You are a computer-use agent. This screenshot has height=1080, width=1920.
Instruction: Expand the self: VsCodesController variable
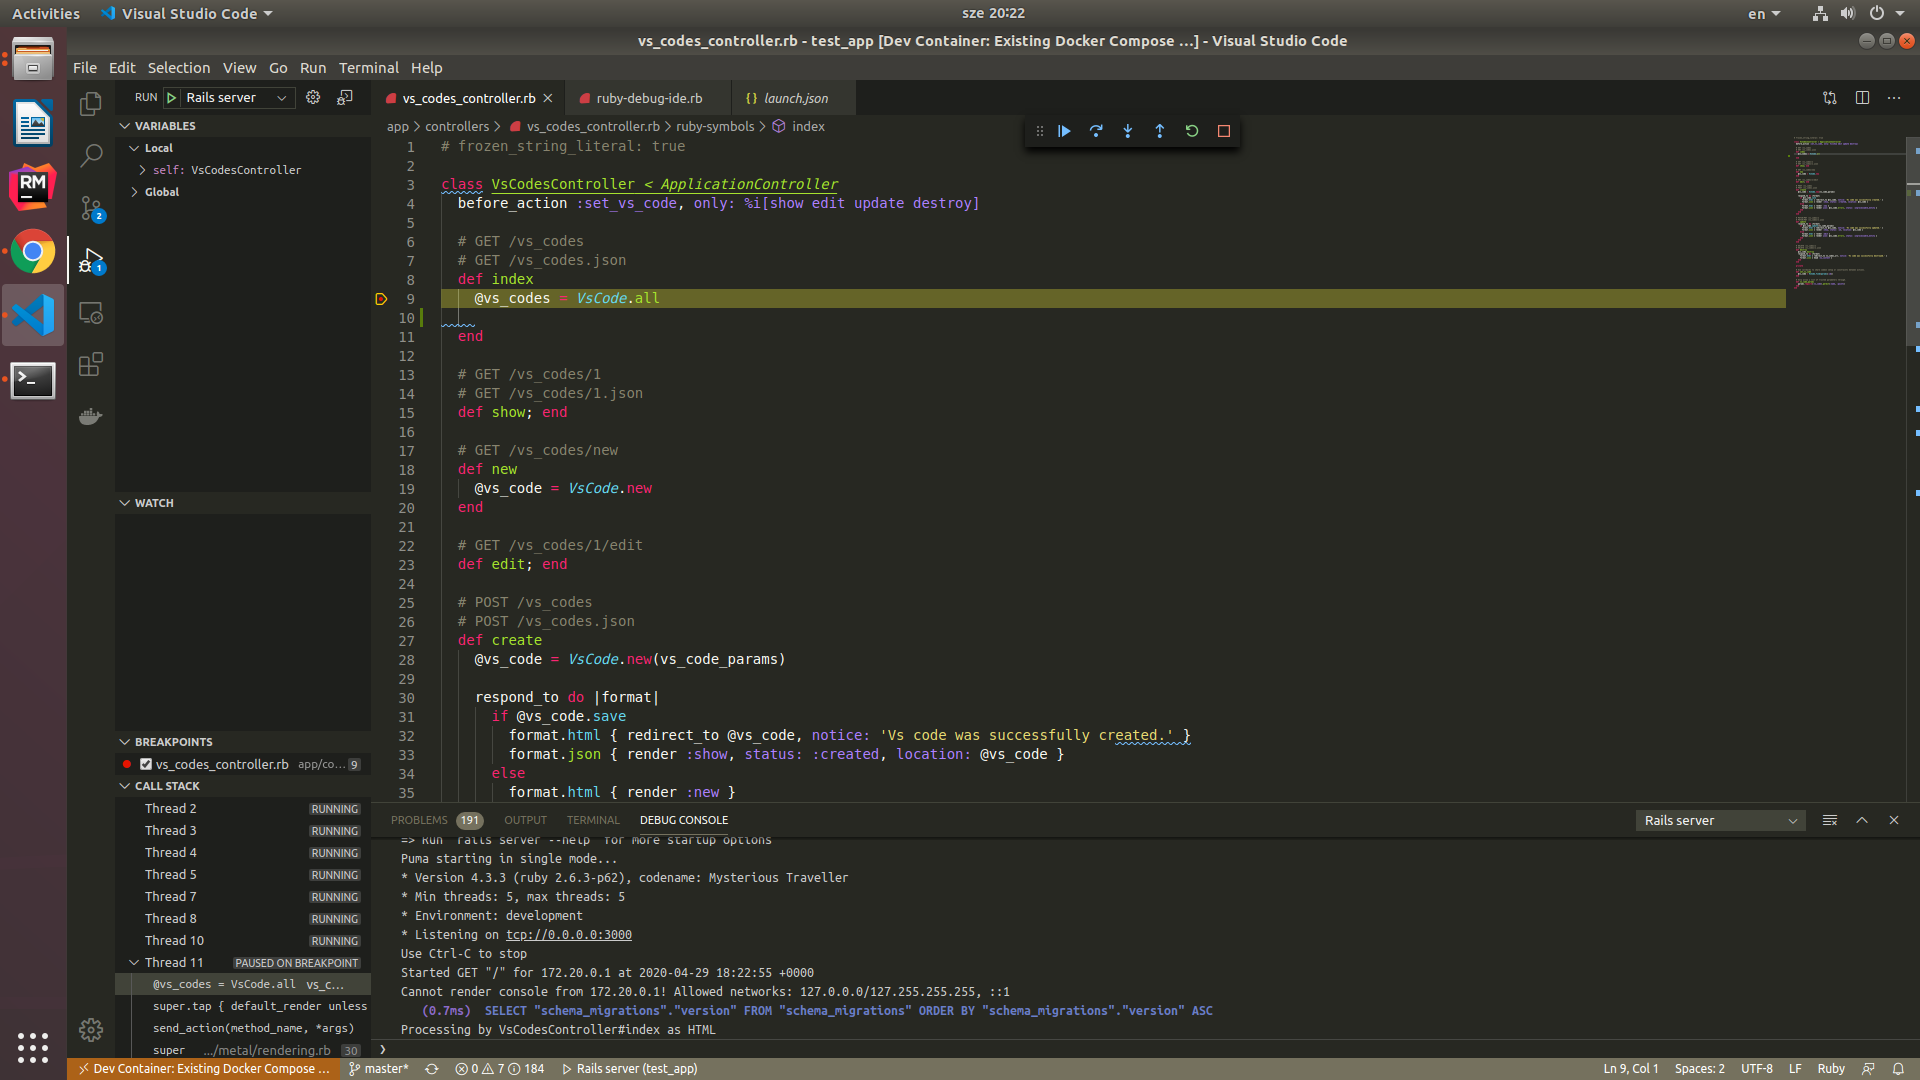point(143,170)
